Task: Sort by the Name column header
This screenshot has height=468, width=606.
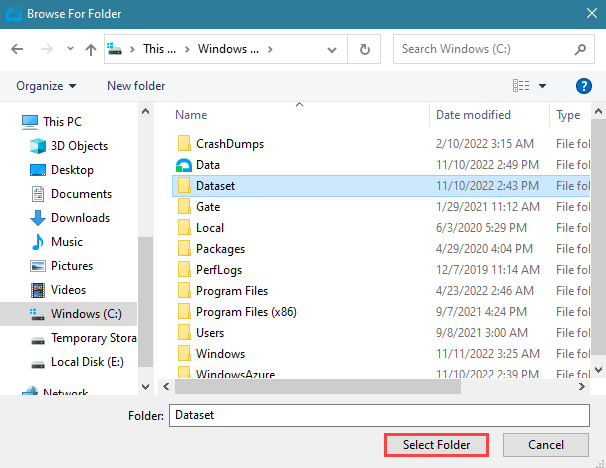Action: (x=192, y=115)
